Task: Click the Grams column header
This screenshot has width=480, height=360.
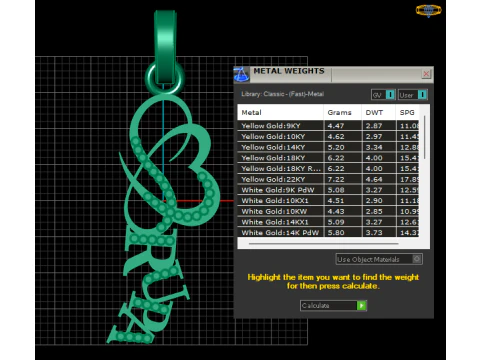Action: tap(342, 112)
